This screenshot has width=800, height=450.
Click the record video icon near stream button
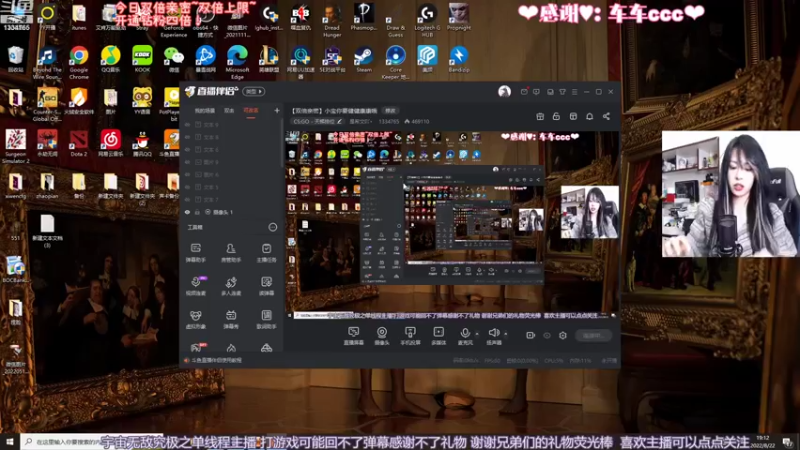tap(531, 335)
